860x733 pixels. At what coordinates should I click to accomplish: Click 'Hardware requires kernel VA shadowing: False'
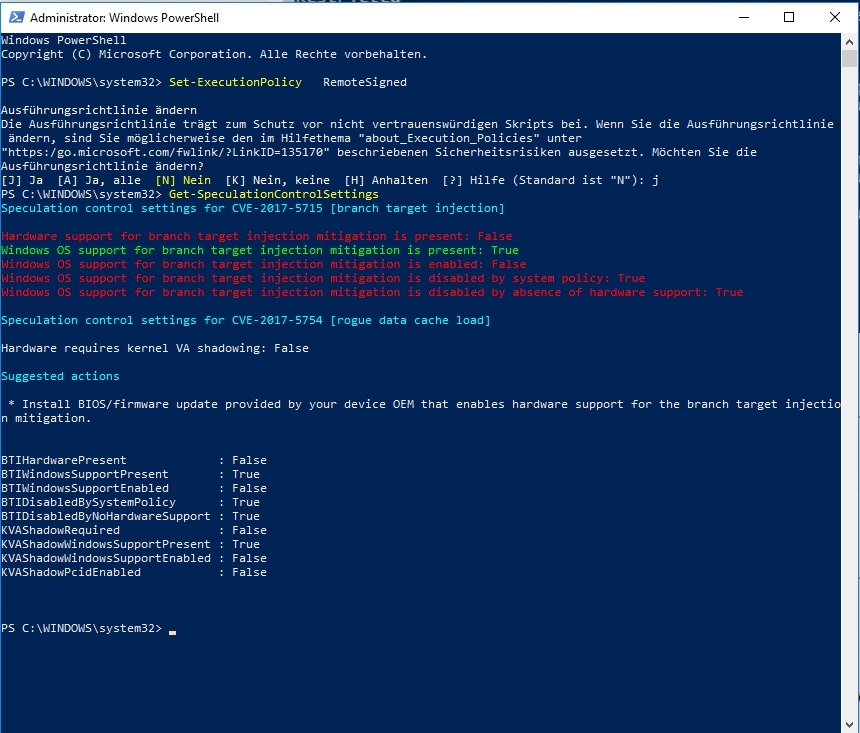155,348
